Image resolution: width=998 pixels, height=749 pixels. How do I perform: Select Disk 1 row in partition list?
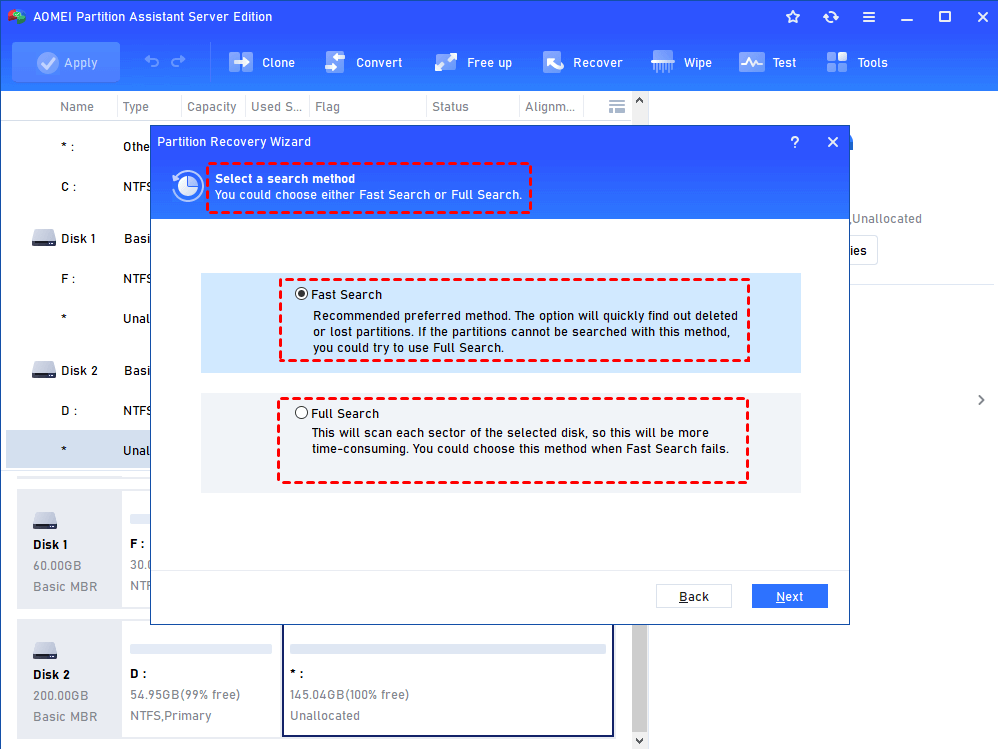(78, 239)
